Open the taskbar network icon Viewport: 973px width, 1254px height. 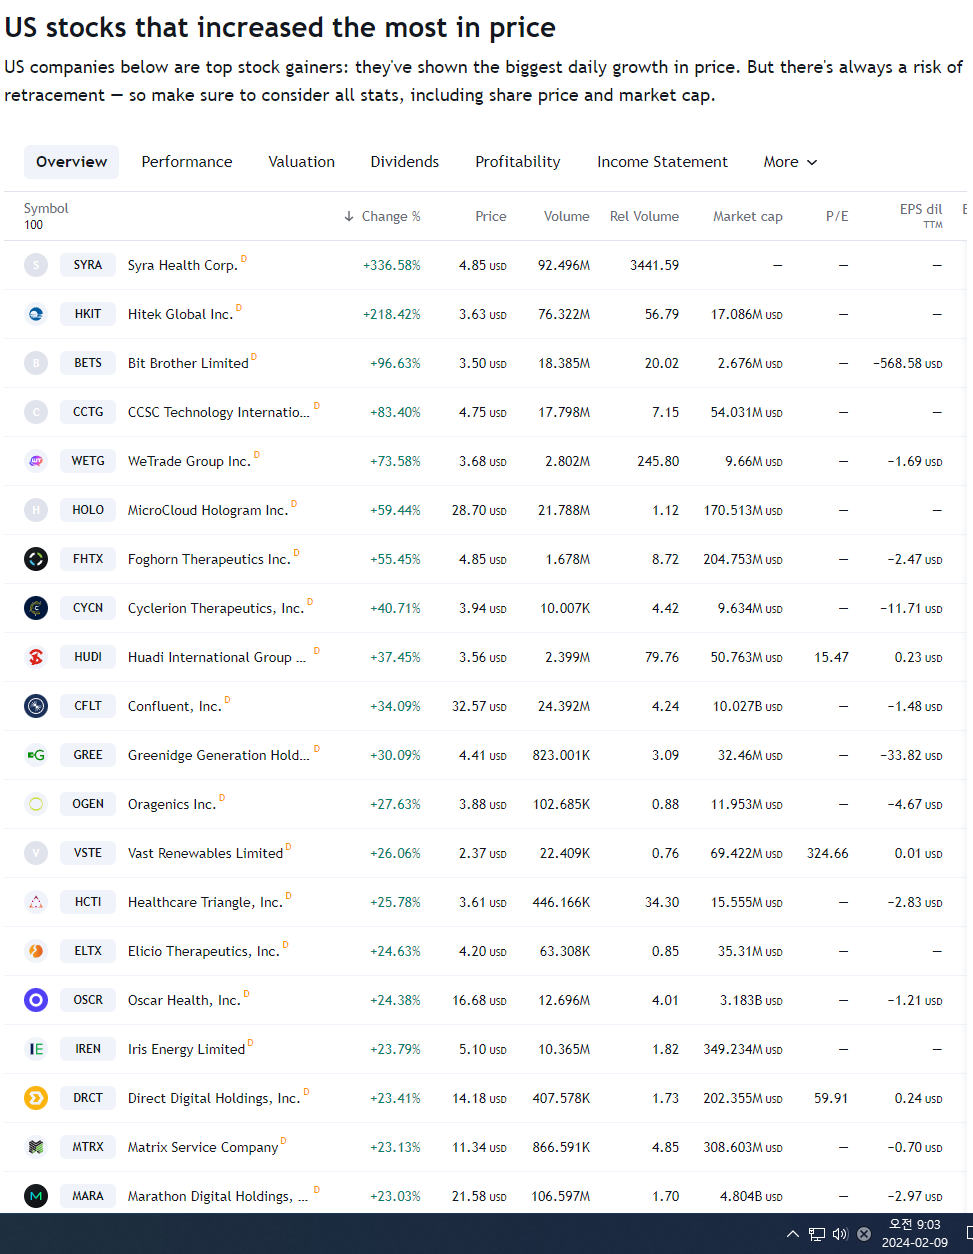(817, 1234)
